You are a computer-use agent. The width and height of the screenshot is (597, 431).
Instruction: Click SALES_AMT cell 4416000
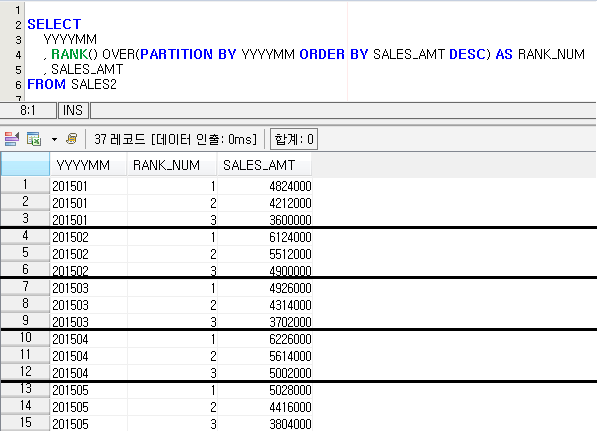pyautogui.click(x=265, y=407)
